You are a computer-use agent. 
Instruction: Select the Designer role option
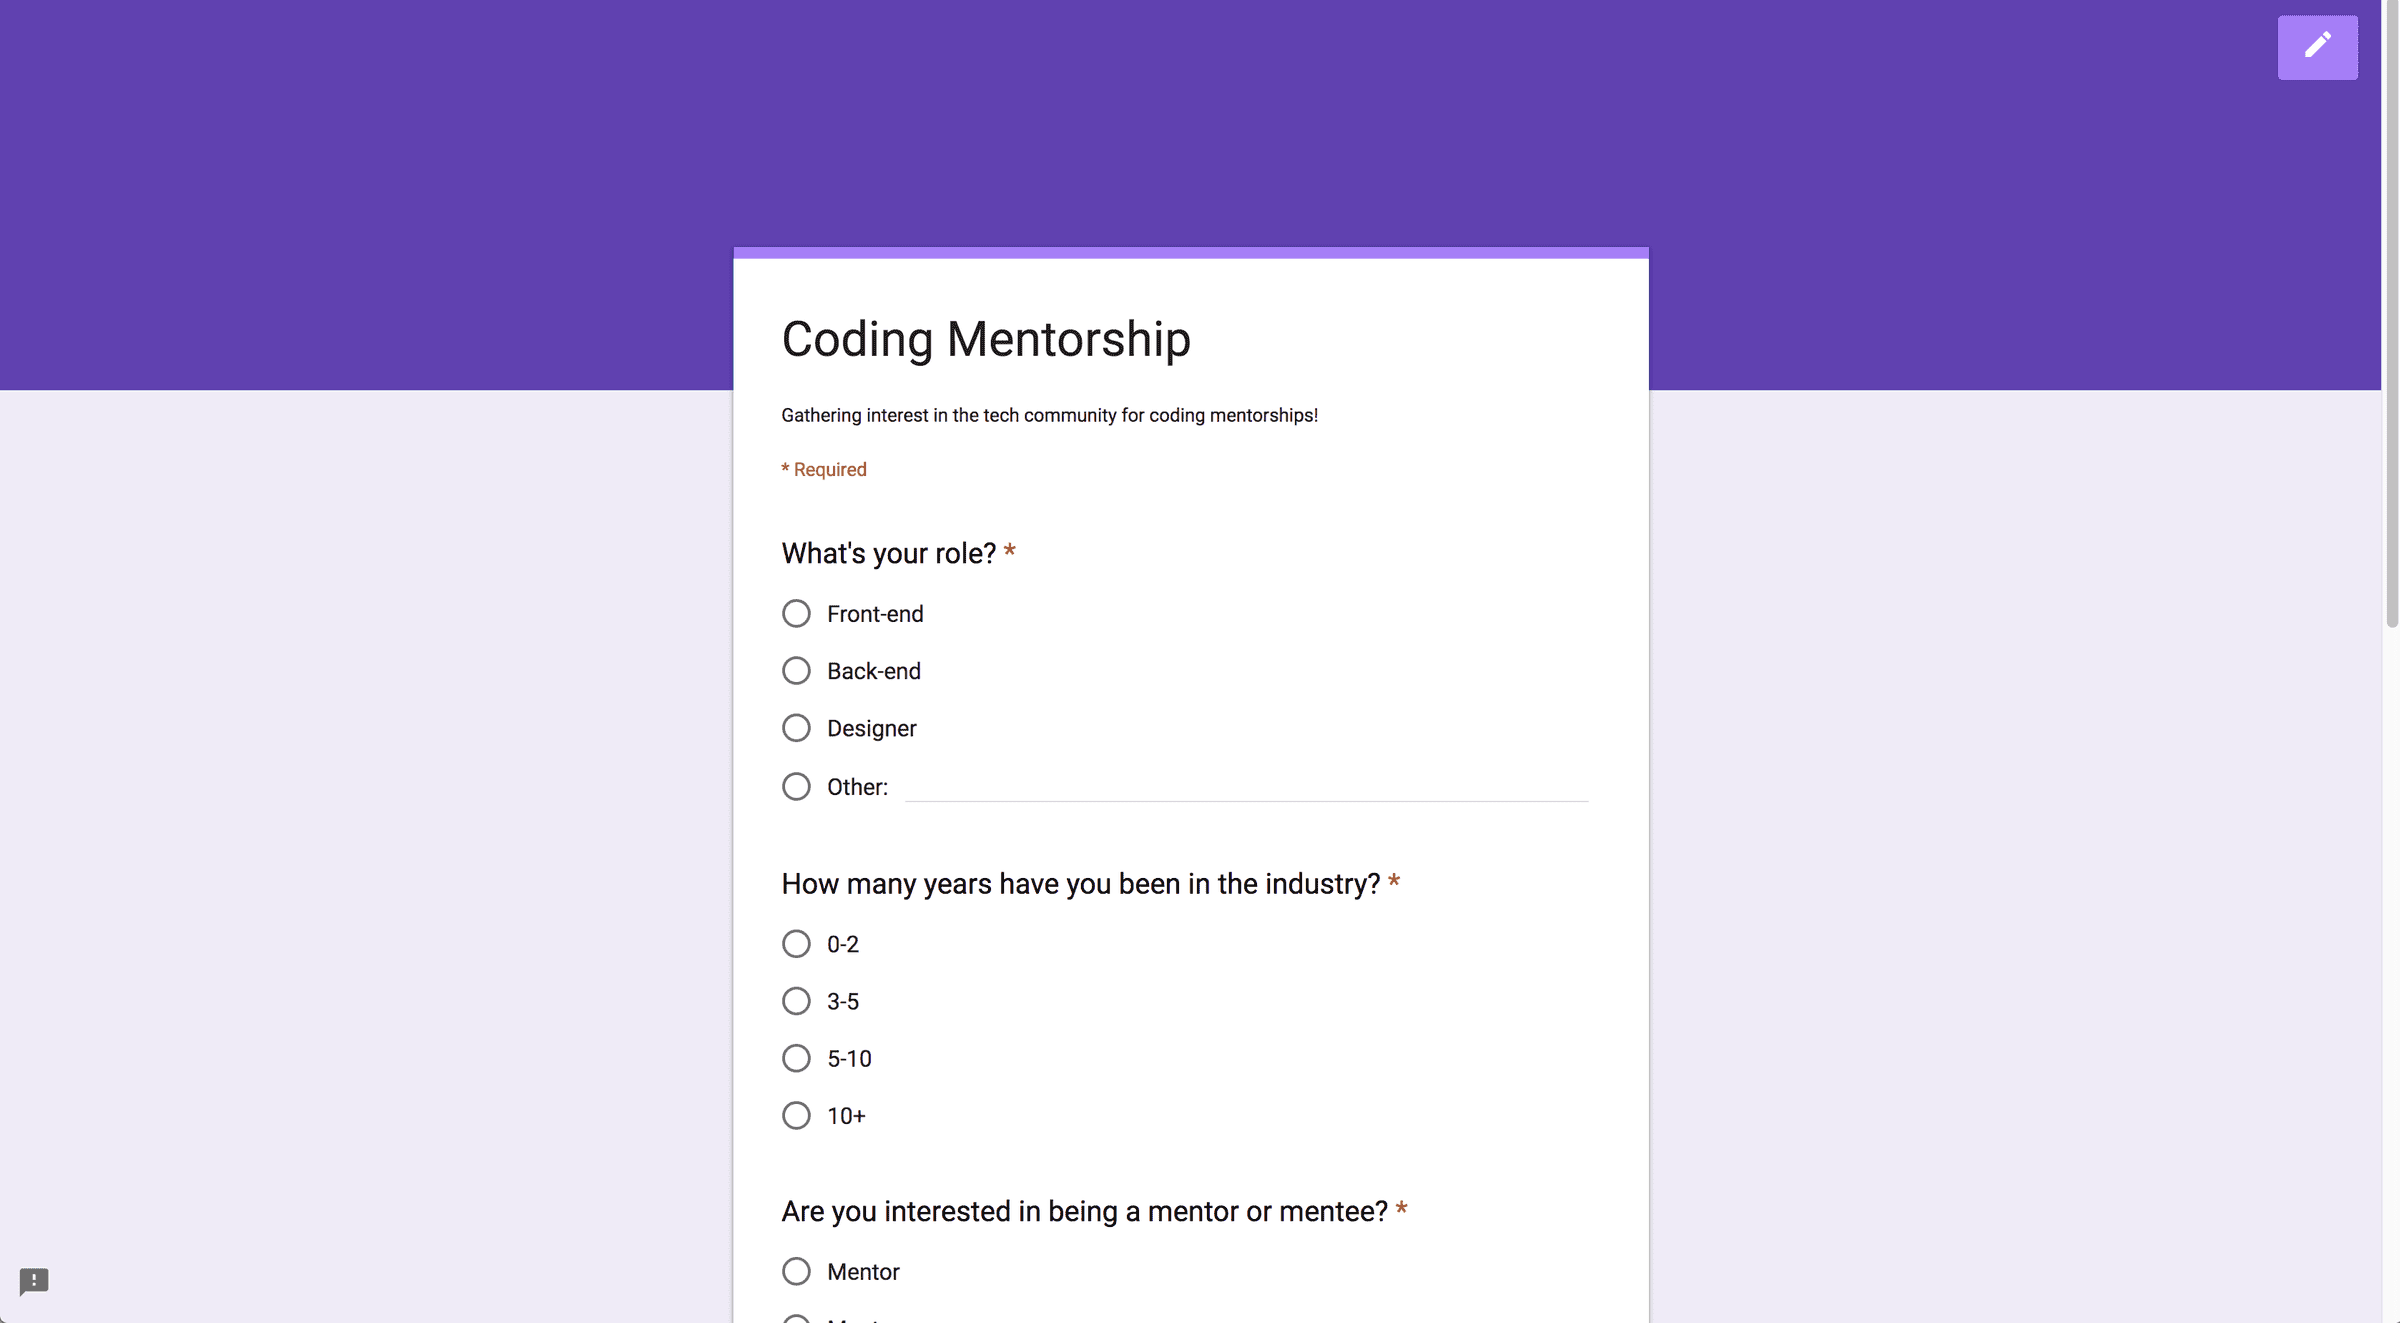pos(796,727)
